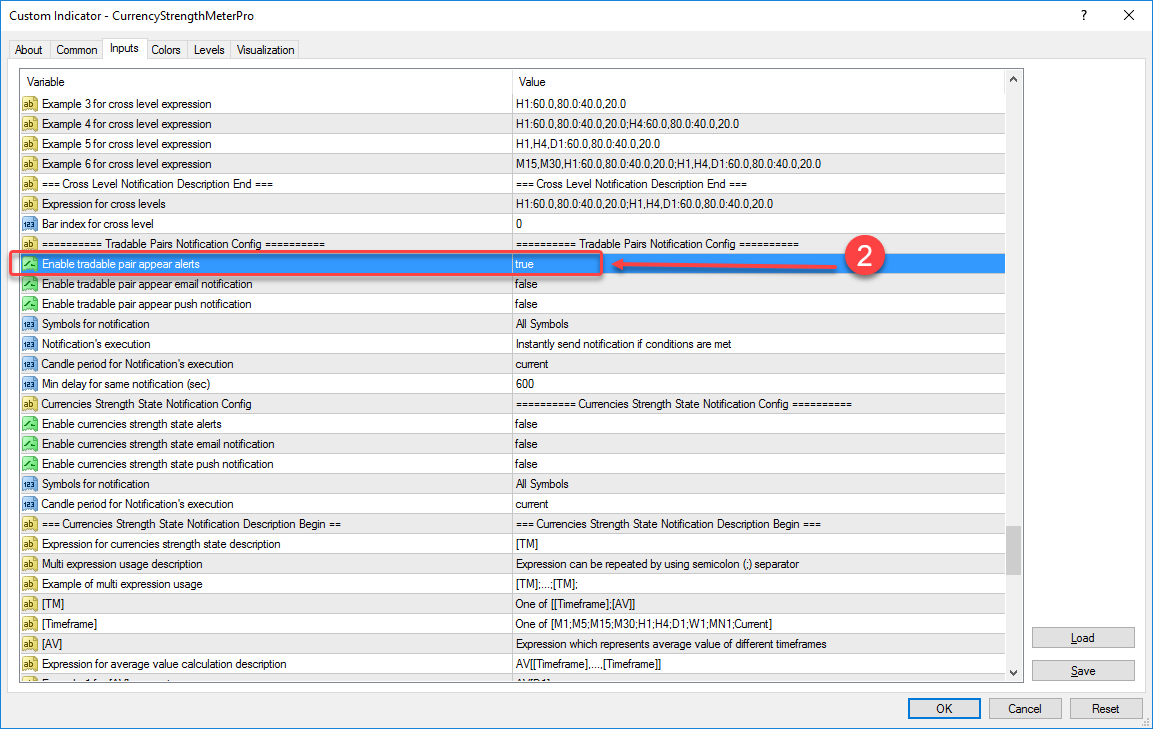The width and height of the screenshot is (1153, 729).
Task: Switch to the Common tab
Action: click(x=76, y=50)
